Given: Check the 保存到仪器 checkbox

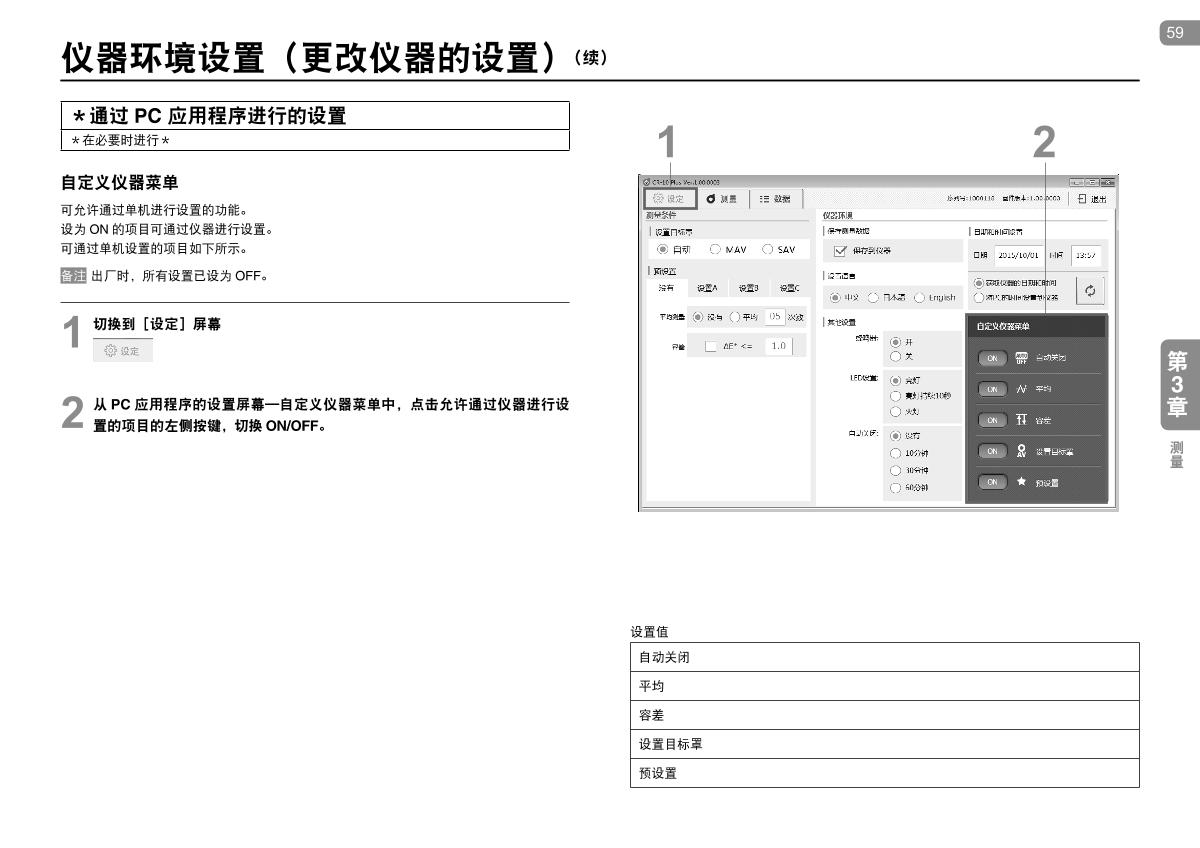Looking at the screenshot, I should (x=840, y=250).
